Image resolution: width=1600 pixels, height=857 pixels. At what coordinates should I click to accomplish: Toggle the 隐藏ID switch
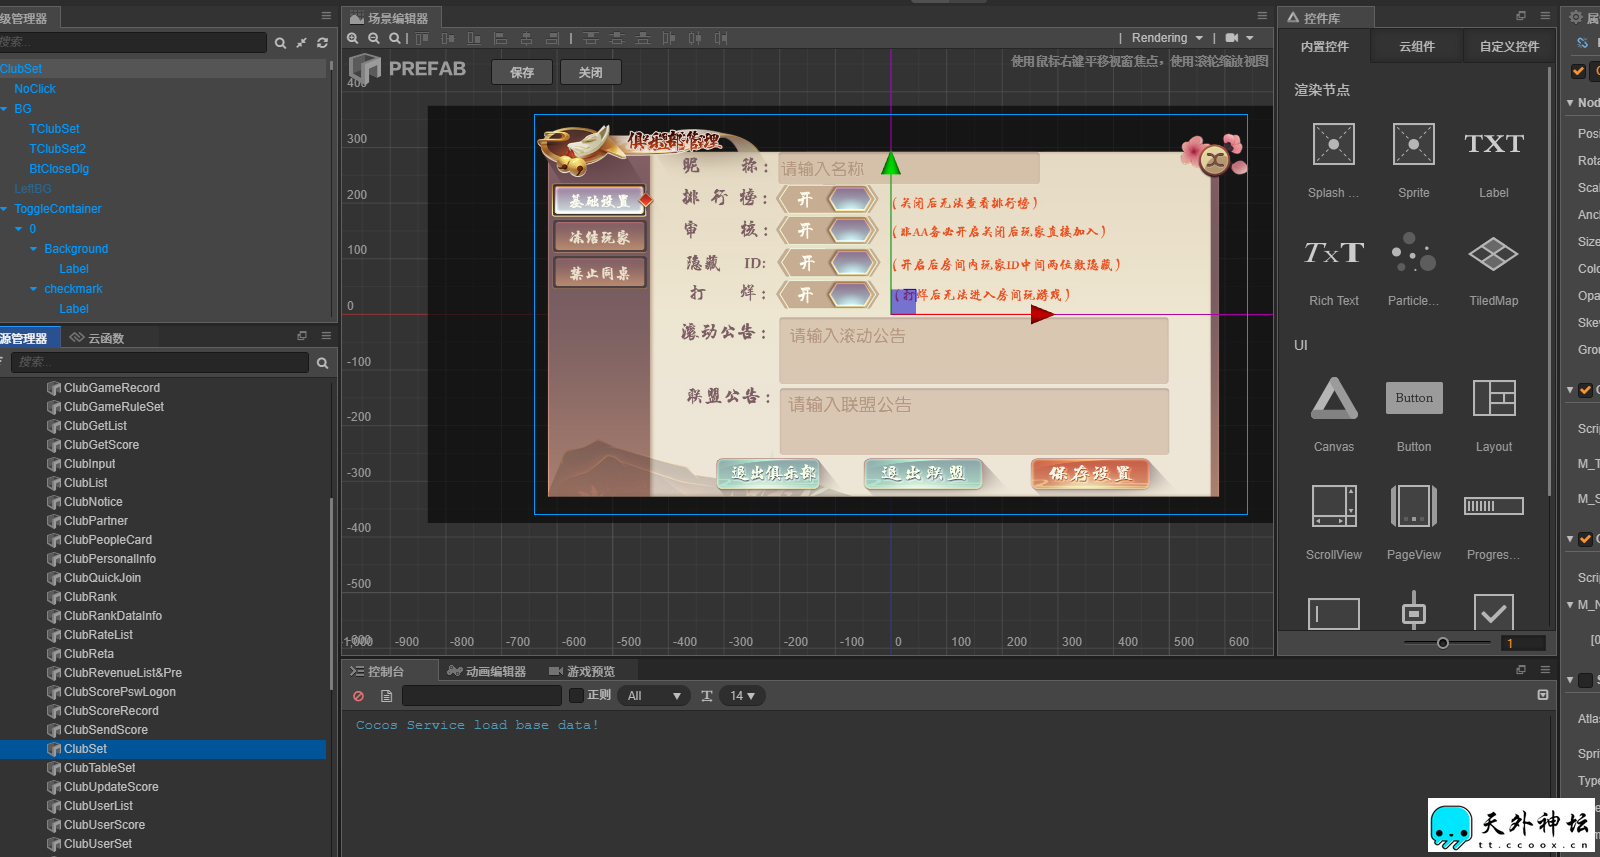point(828,263)
